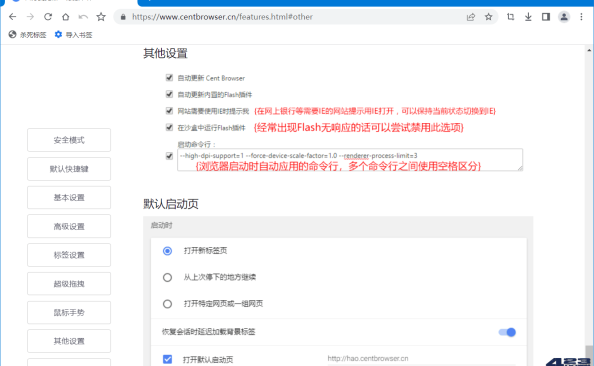Go back to the previous page
Image resolution: width=594 pixels, height=366 pixels.
[13, 17]
